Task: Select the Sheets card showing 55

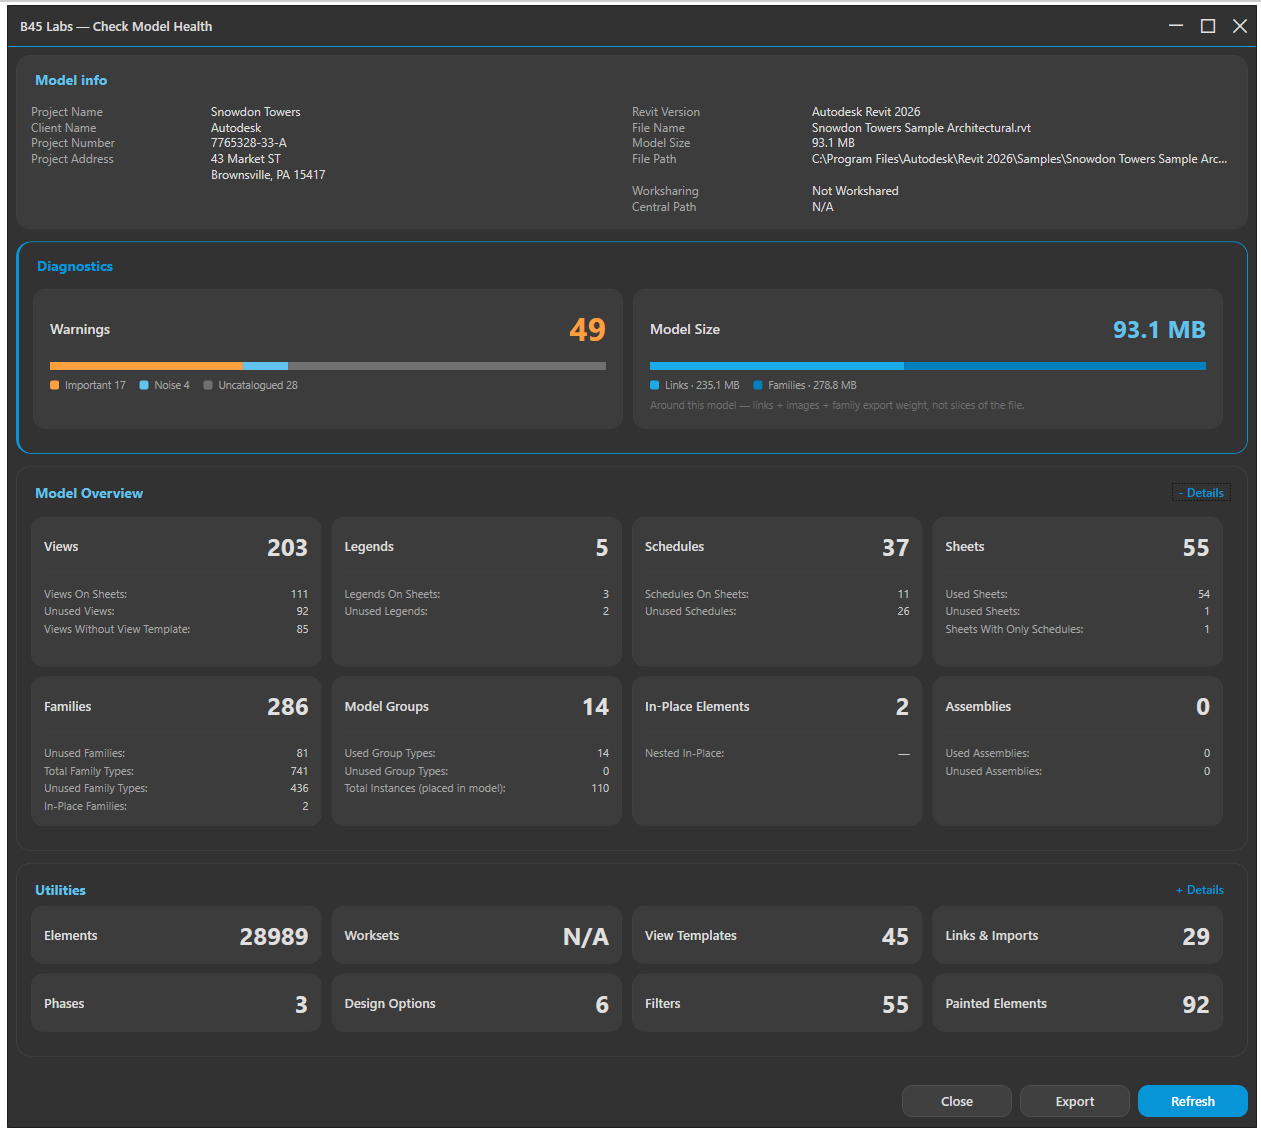Action: pos(1077,591)
